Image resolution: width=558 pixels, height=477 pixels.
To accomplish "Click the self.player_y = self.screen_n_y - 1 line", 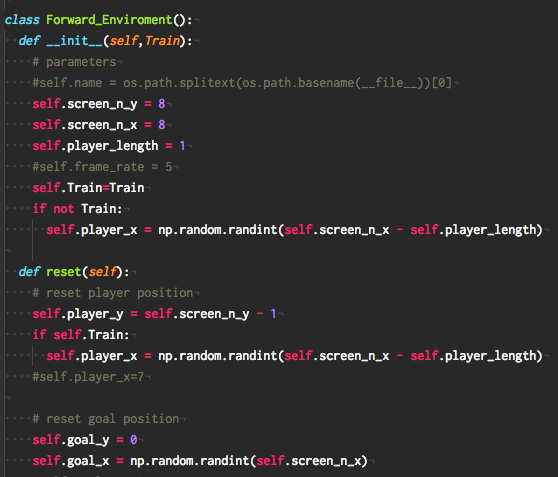I will 154,314.
